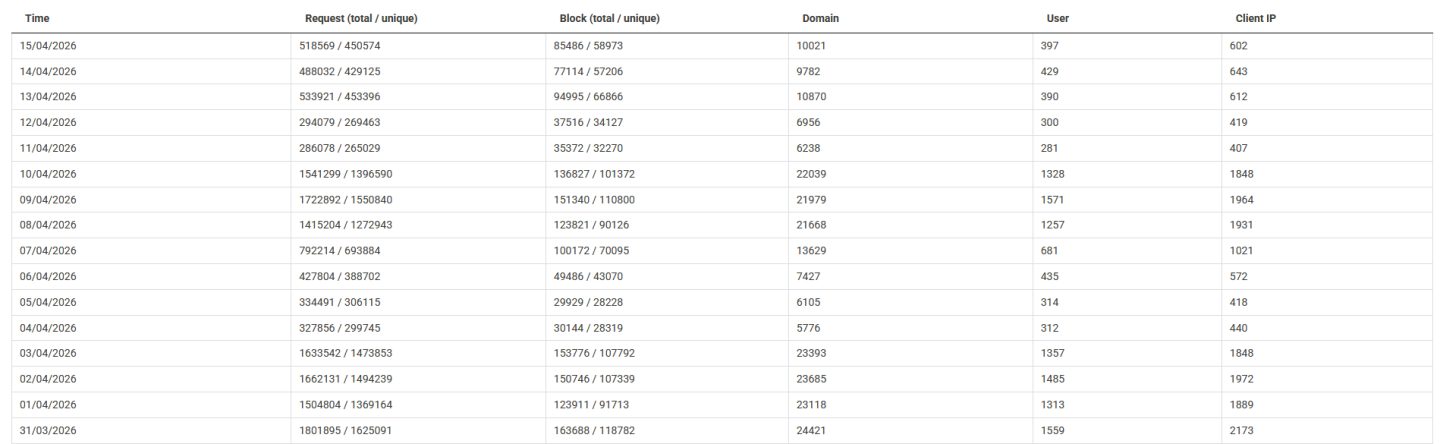Click the User column header

(1058, 19)
